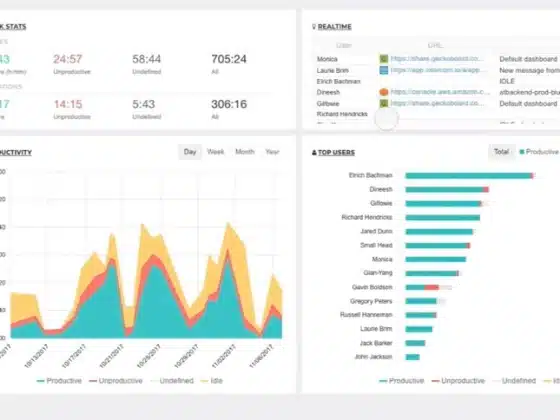Click Erlich Bachman's bar in Top Users
This screenshot has height=420, width=560.
(470, 175)
